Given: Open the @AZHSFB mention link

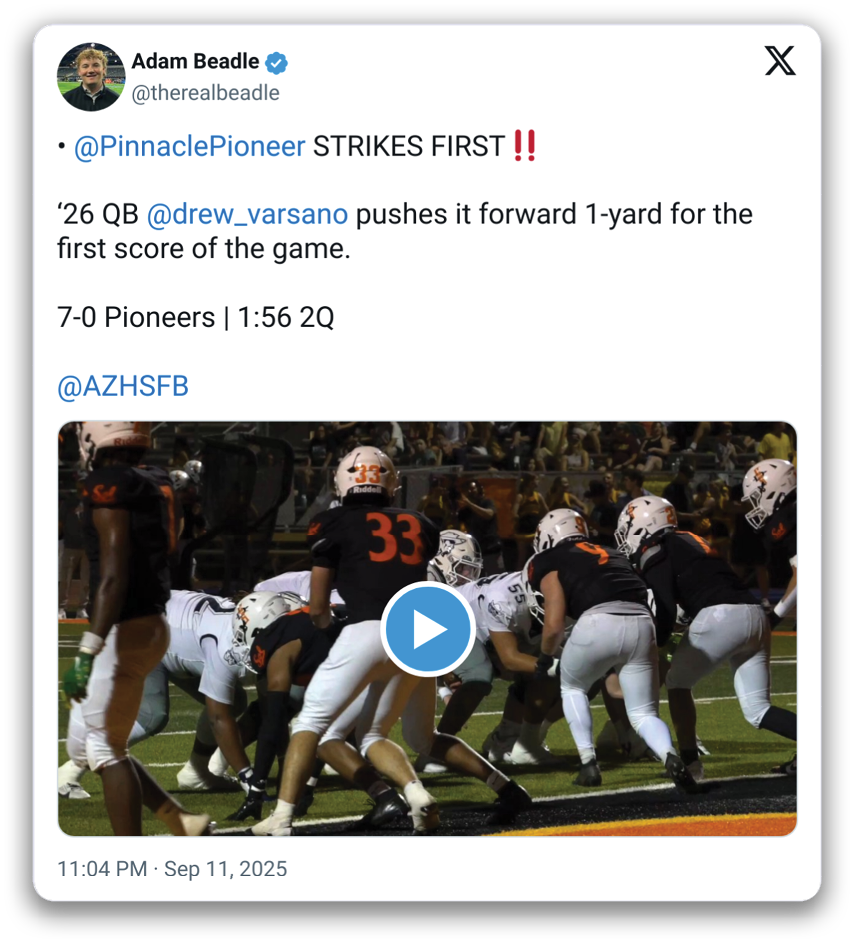Looking at the screenshot, I should tap(123, 386).
